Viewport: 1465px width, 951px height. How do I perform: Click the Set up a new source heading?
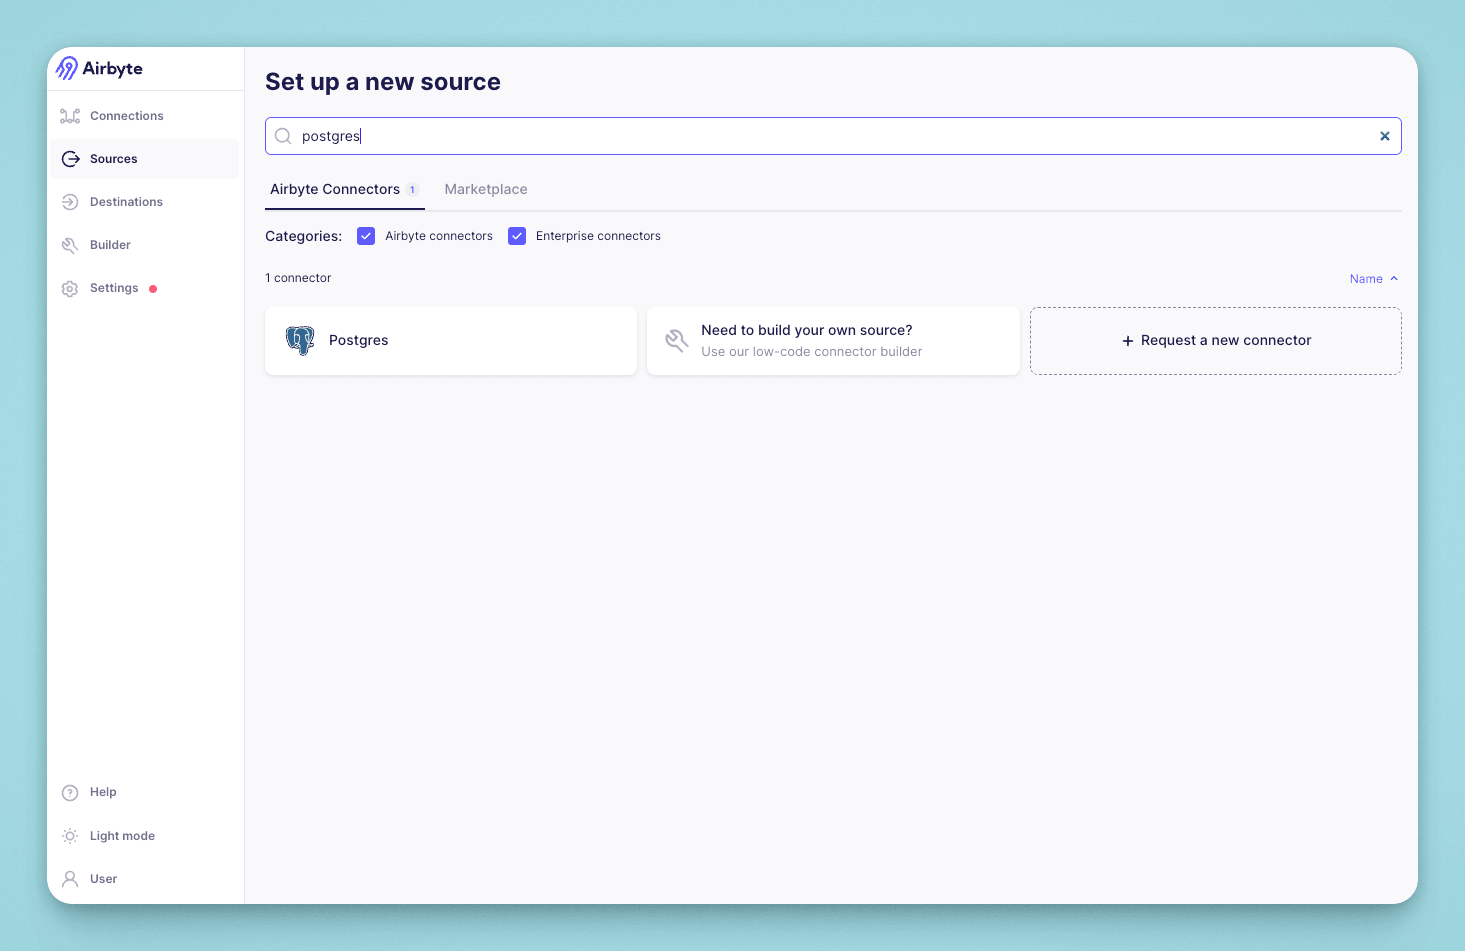tap(383, 82)
